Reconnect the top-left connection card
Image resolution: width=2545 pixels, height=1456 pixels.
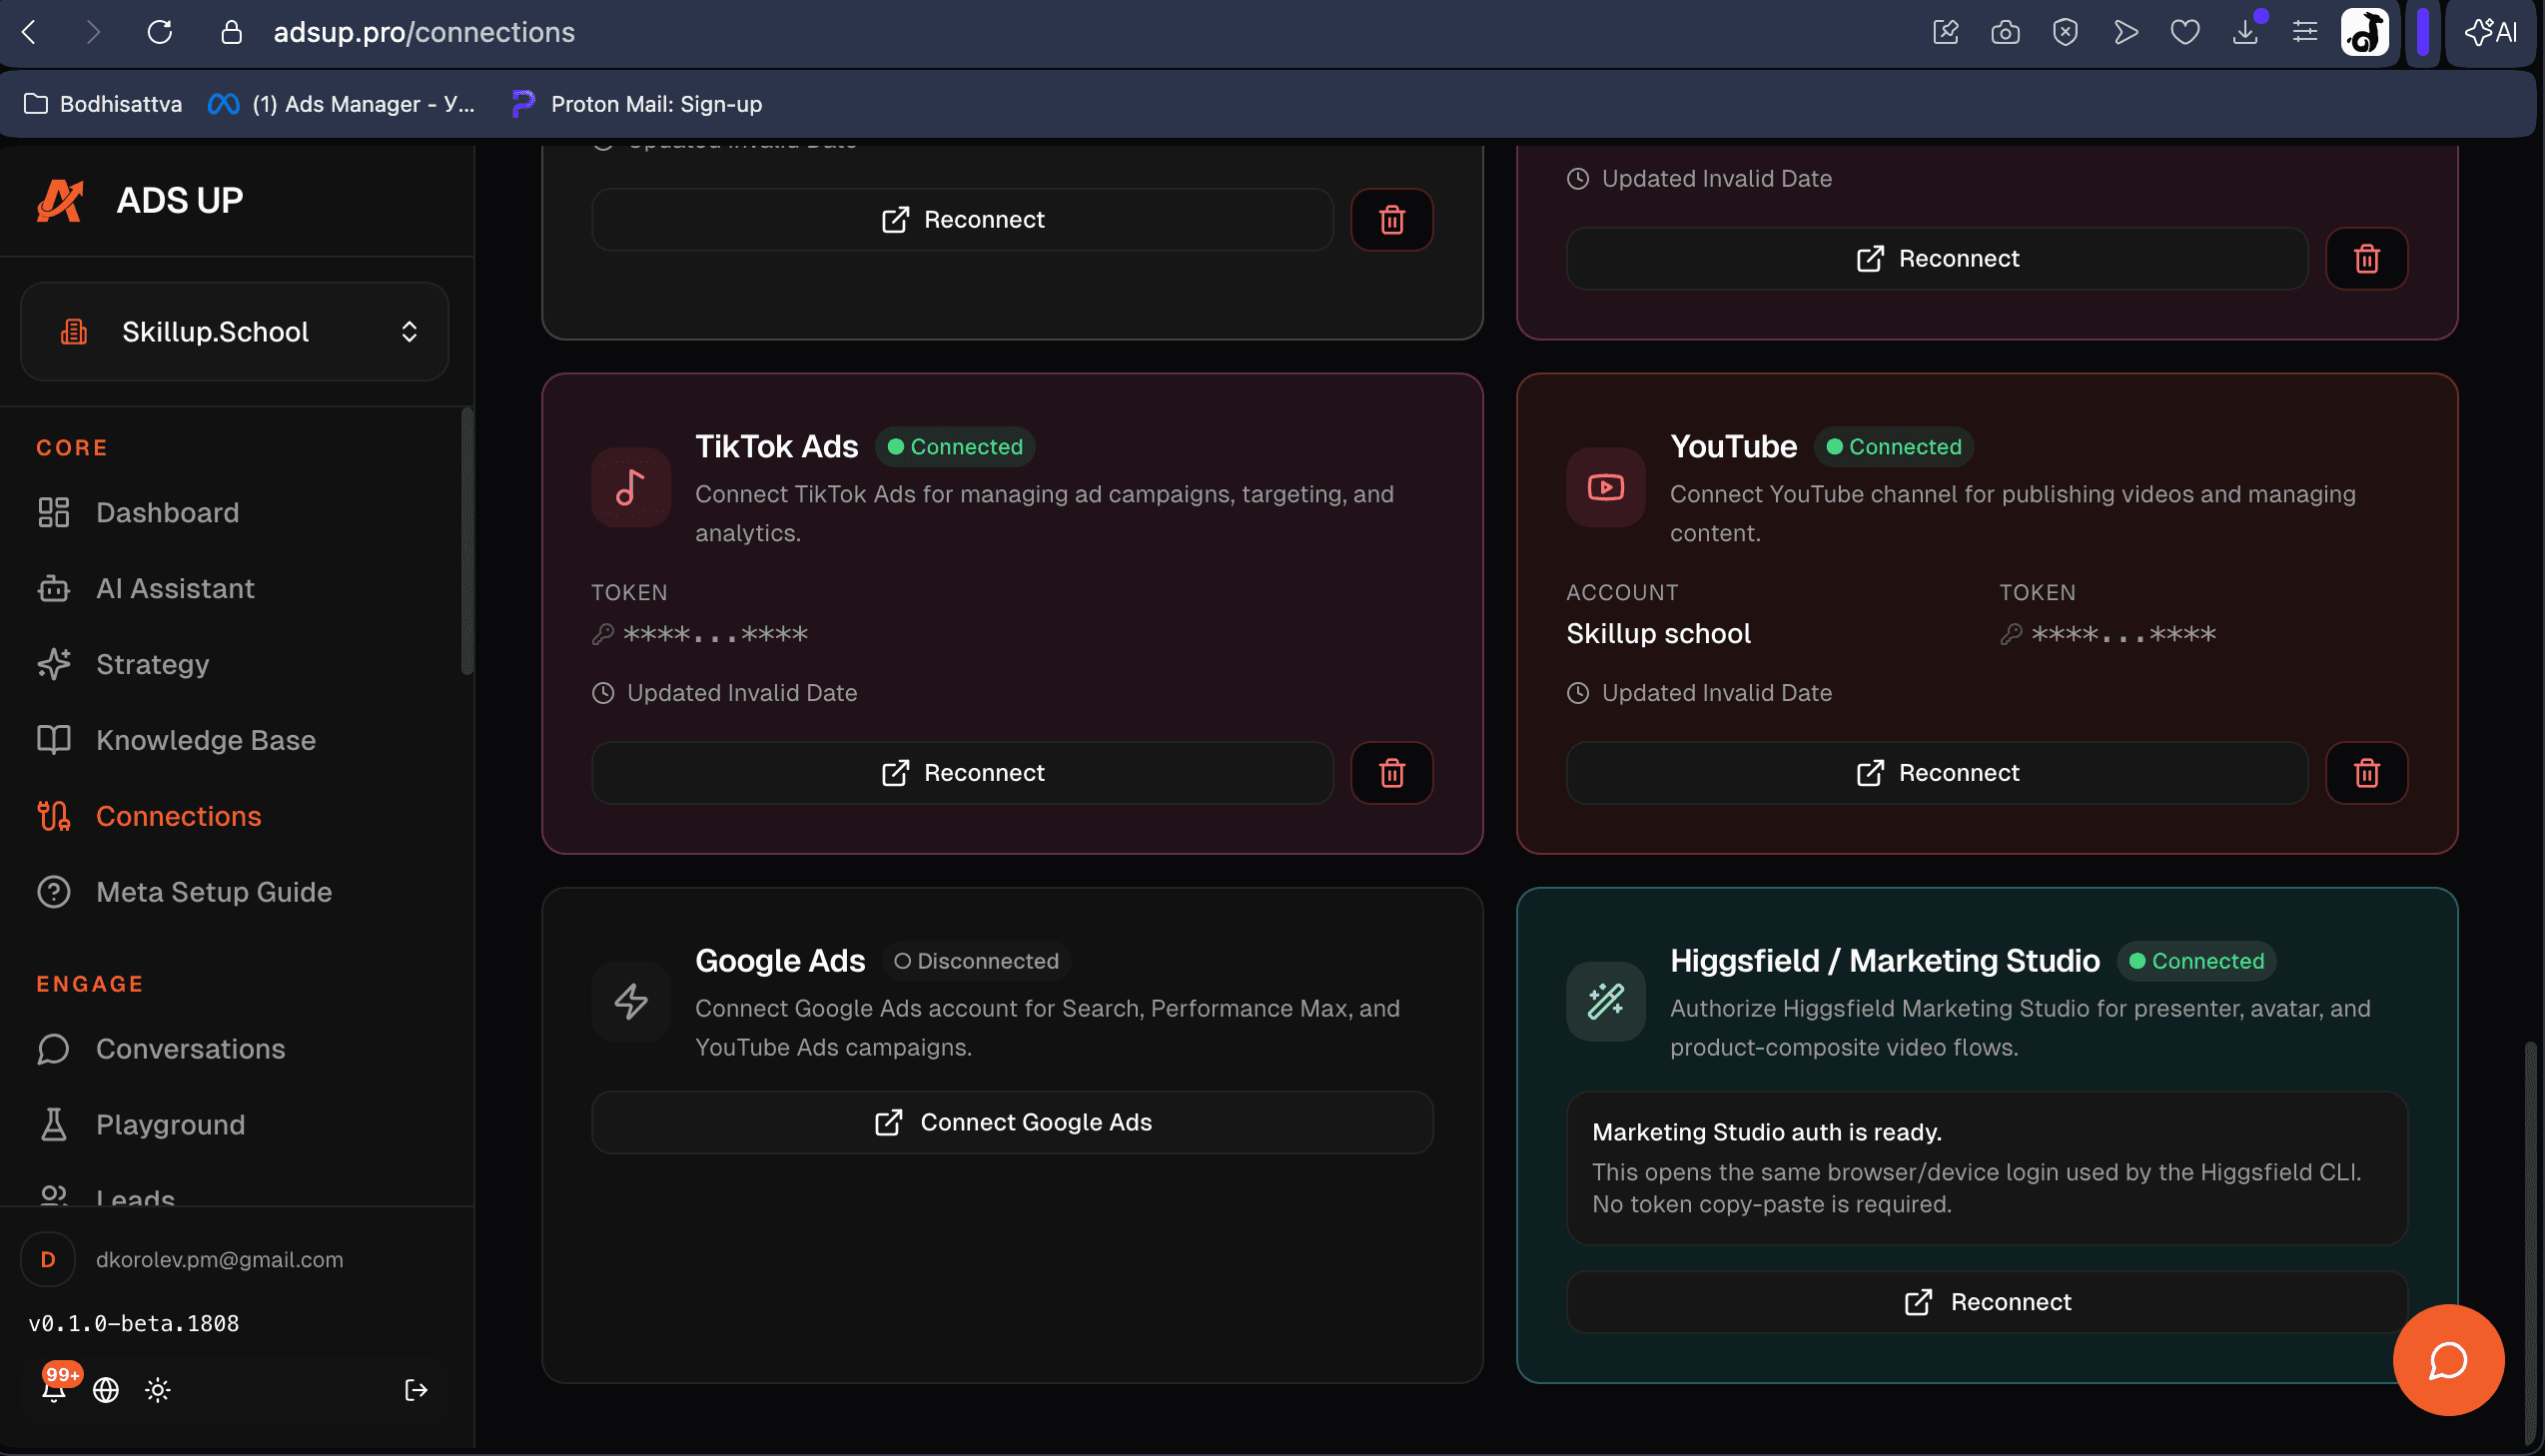pos(962,220)
